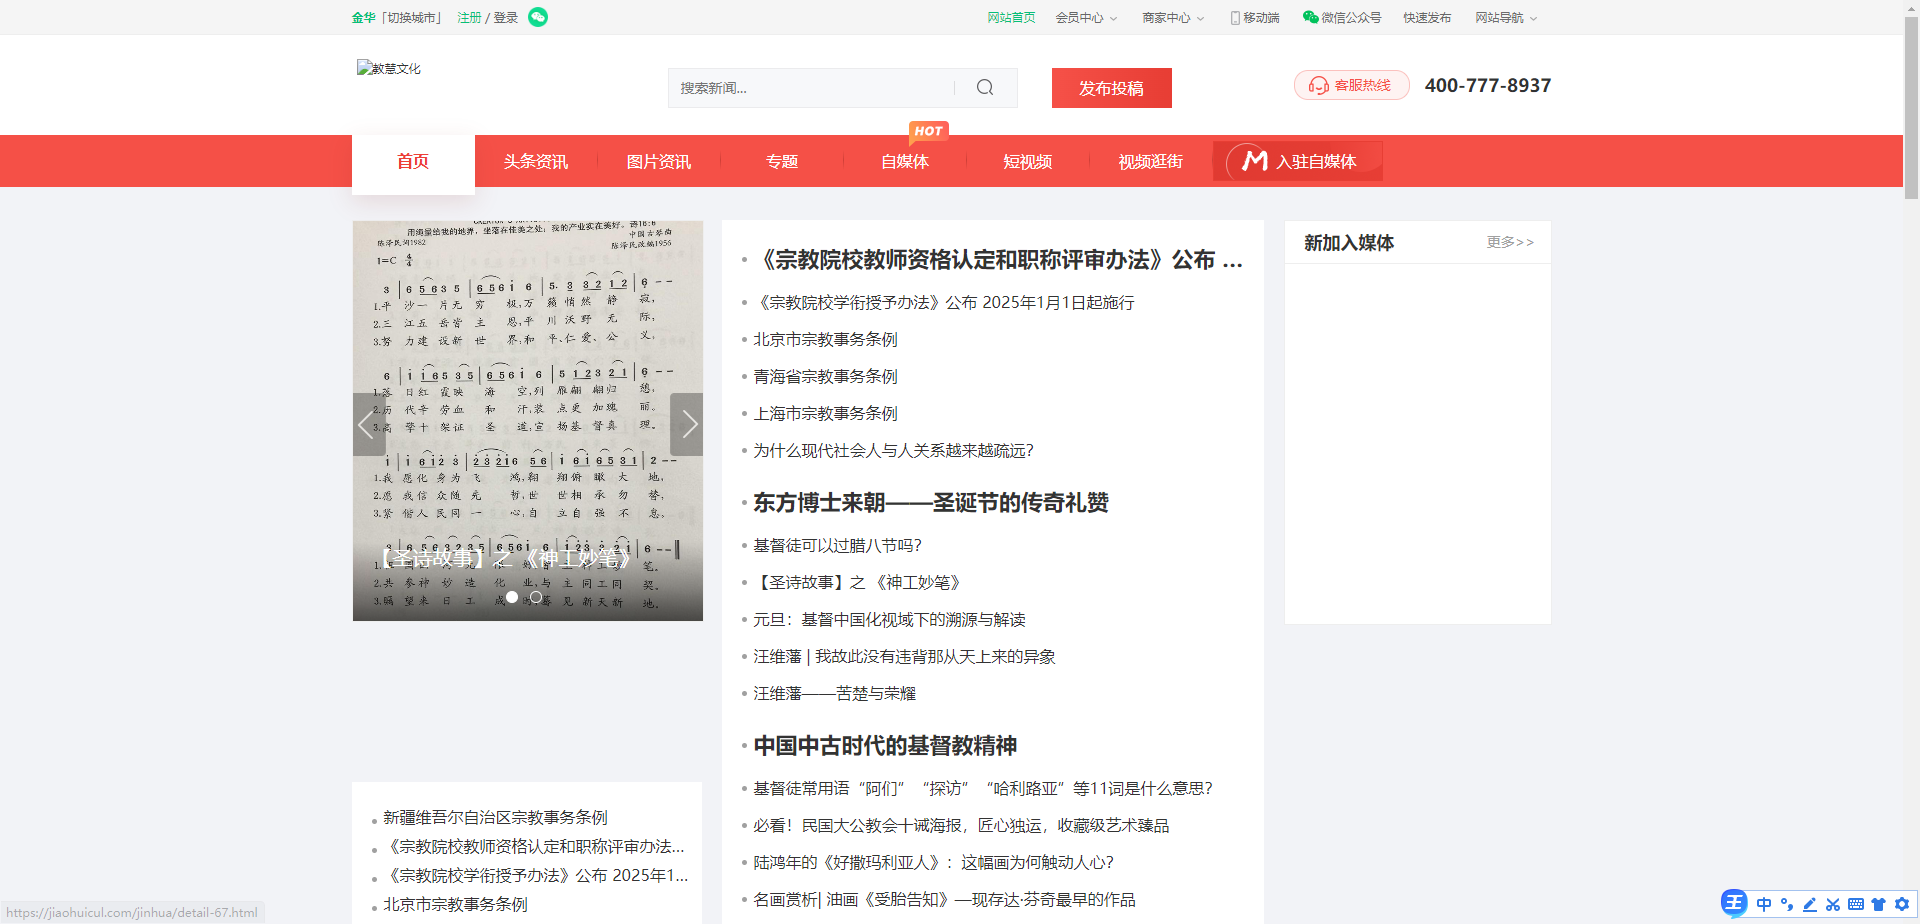Viewport: 1920px width, 924px height.
Task: Open the IME skin shirt icon
Action: [1879, 904]
